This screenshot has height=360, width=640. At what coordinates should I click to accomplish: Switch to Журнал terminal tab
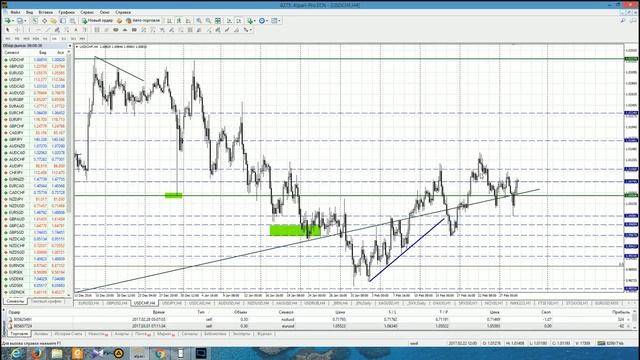click(264, 334)
